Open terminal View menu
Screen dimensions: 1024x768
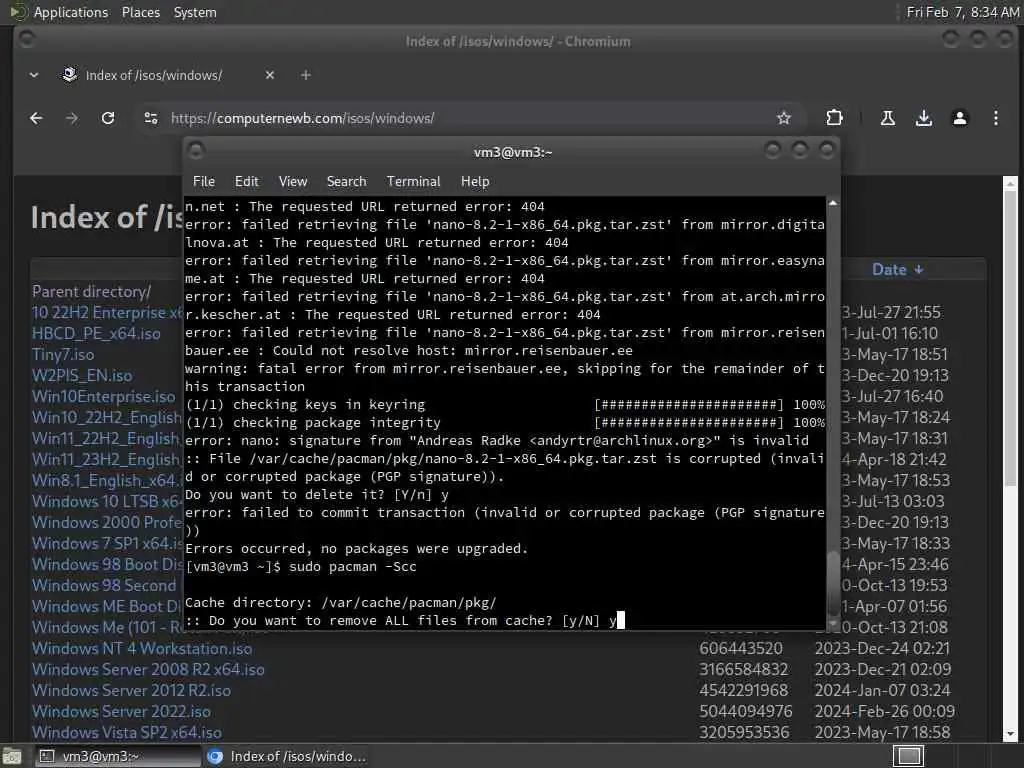click(293, 182)
